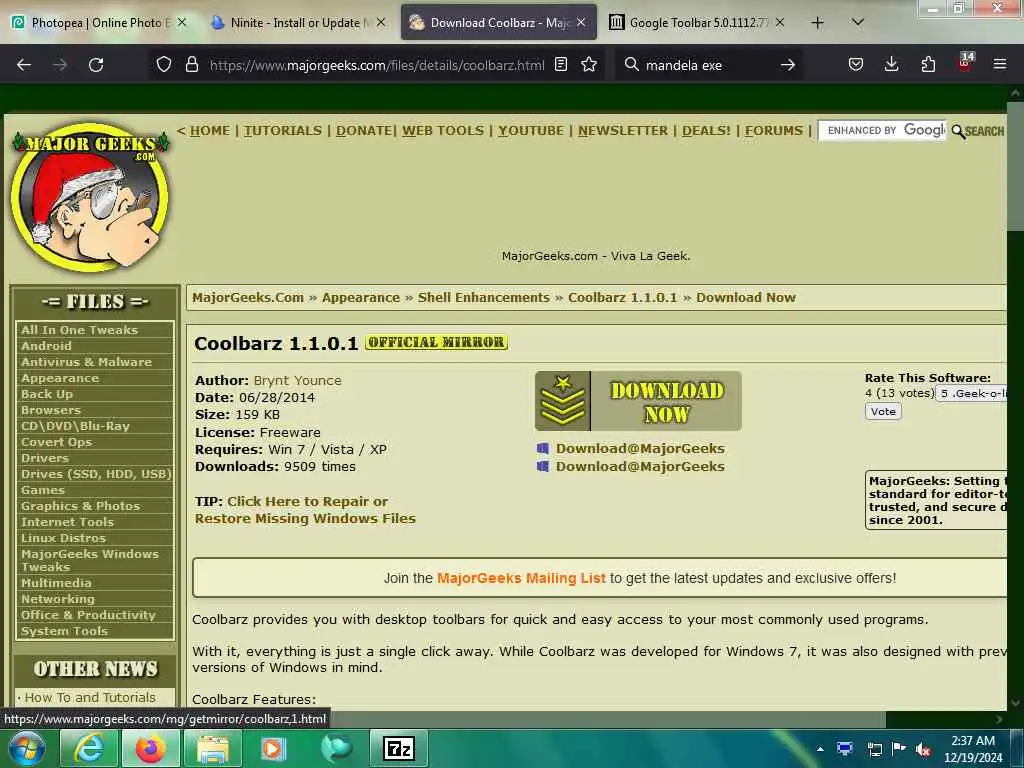Follow the Shell Enhancements breadcrumb link
Image resolution: width=1024 pixels, height=768 pixels.
pos(483,298)
